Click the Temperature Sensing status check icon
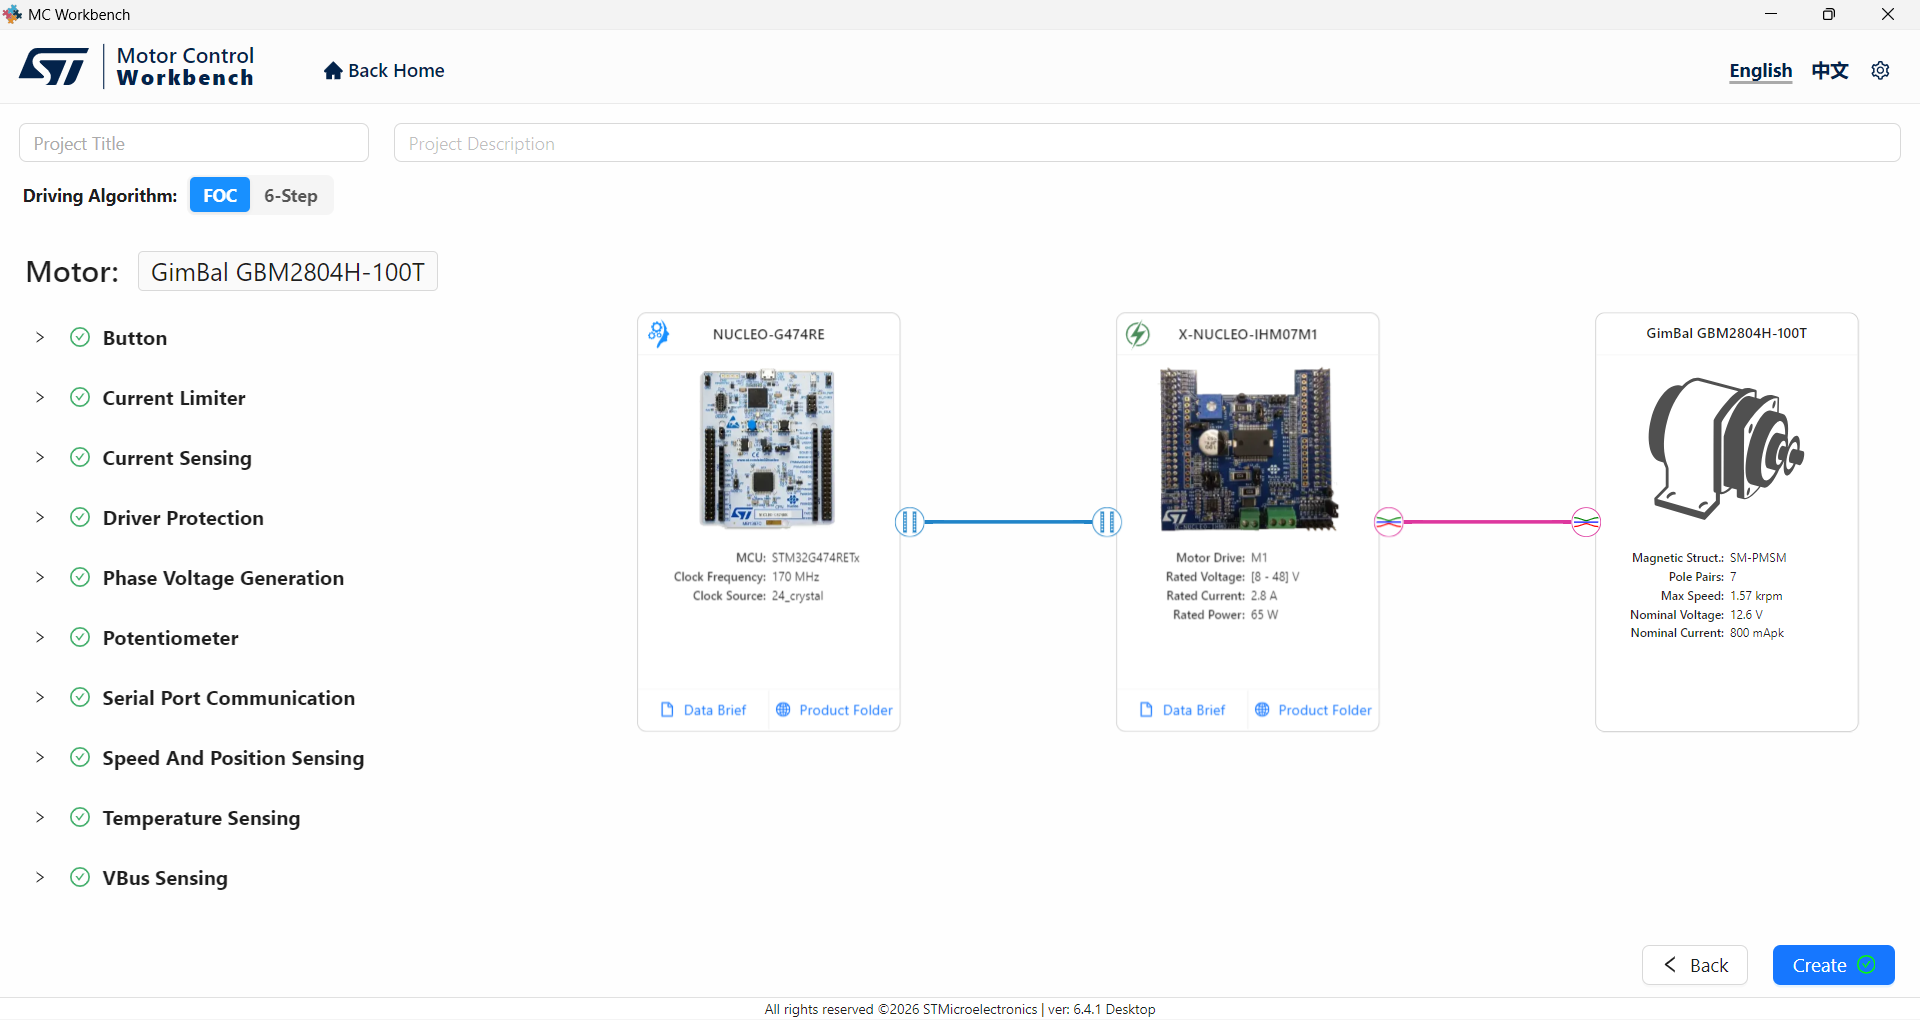This screenshot has height=1020, width=1920. 80,818
